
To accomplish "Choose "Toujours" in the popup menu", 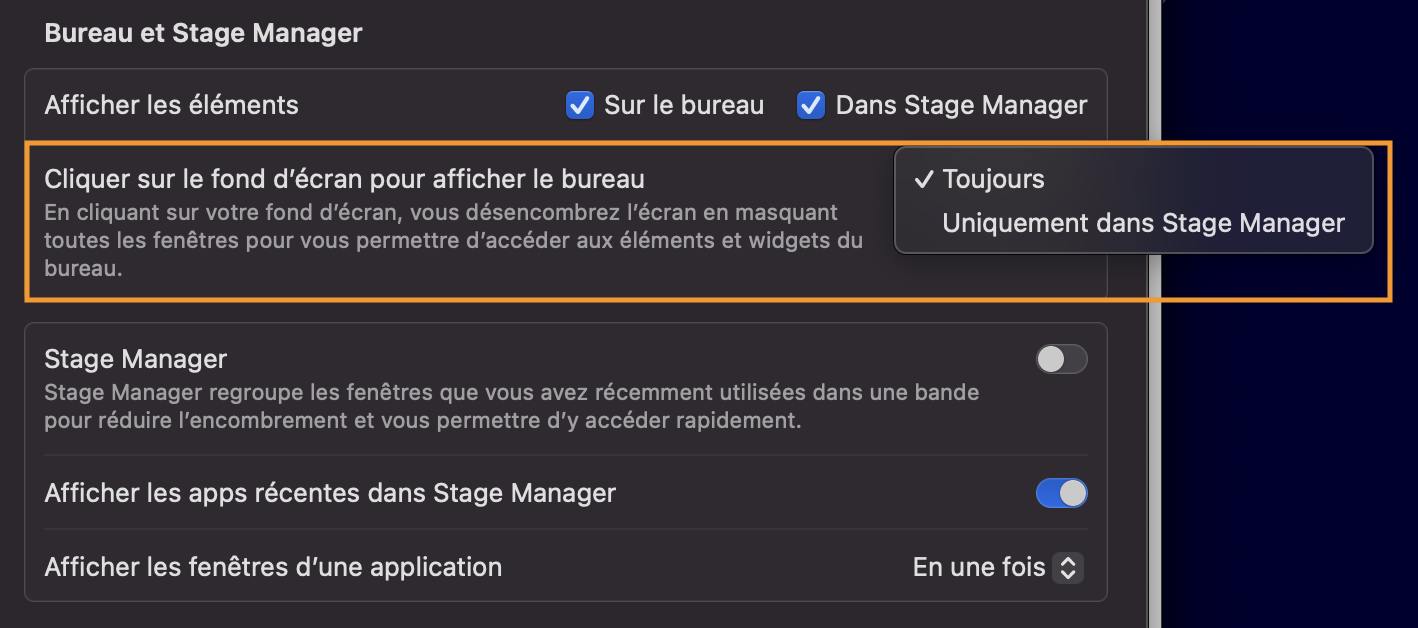I will [x=993, y=180].
